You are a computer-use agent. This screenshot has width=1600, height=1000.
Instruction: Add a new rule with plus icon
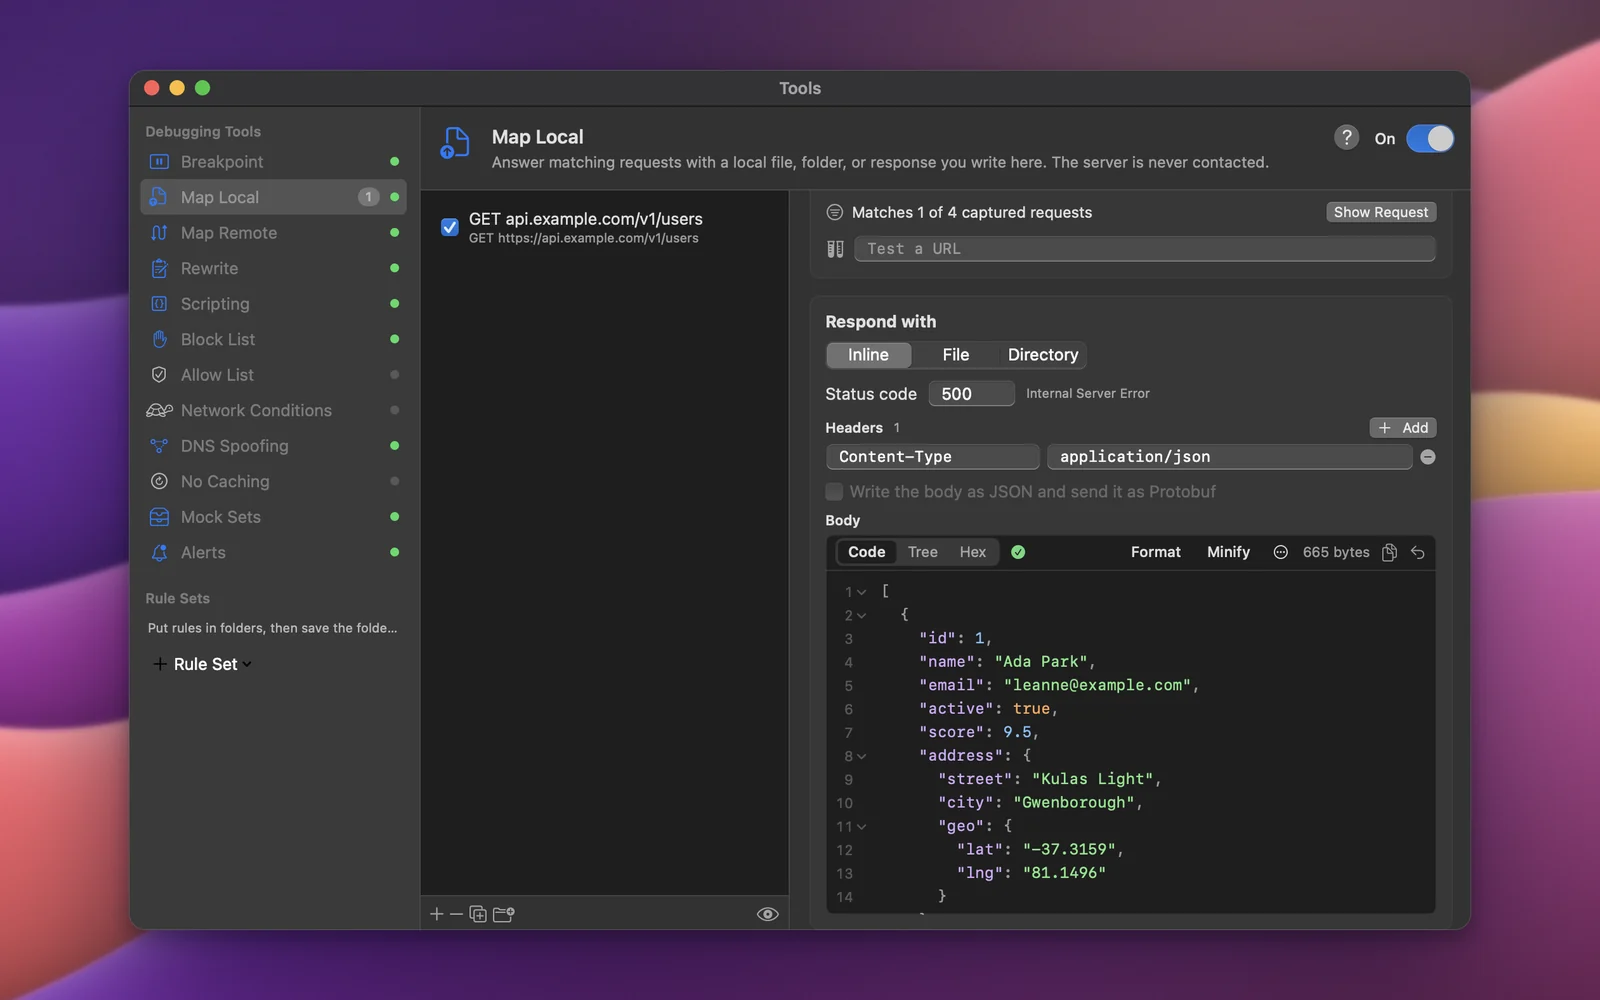click(x=436, y=914)
